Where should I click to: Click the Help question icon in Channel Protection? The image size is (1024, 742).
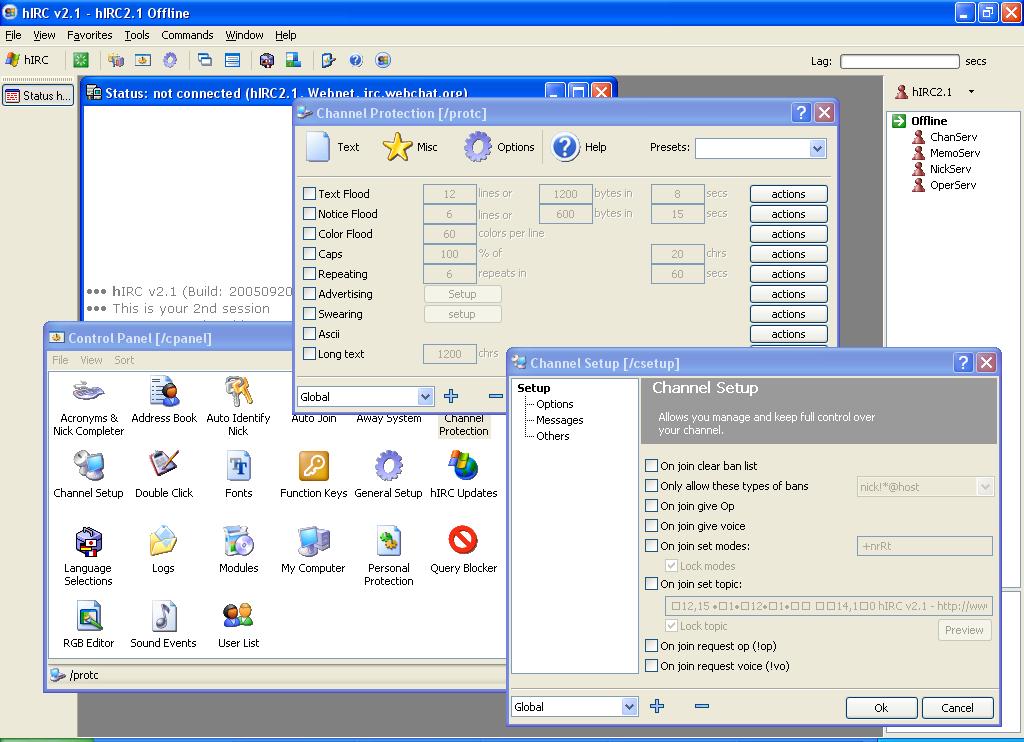[565, 147]
